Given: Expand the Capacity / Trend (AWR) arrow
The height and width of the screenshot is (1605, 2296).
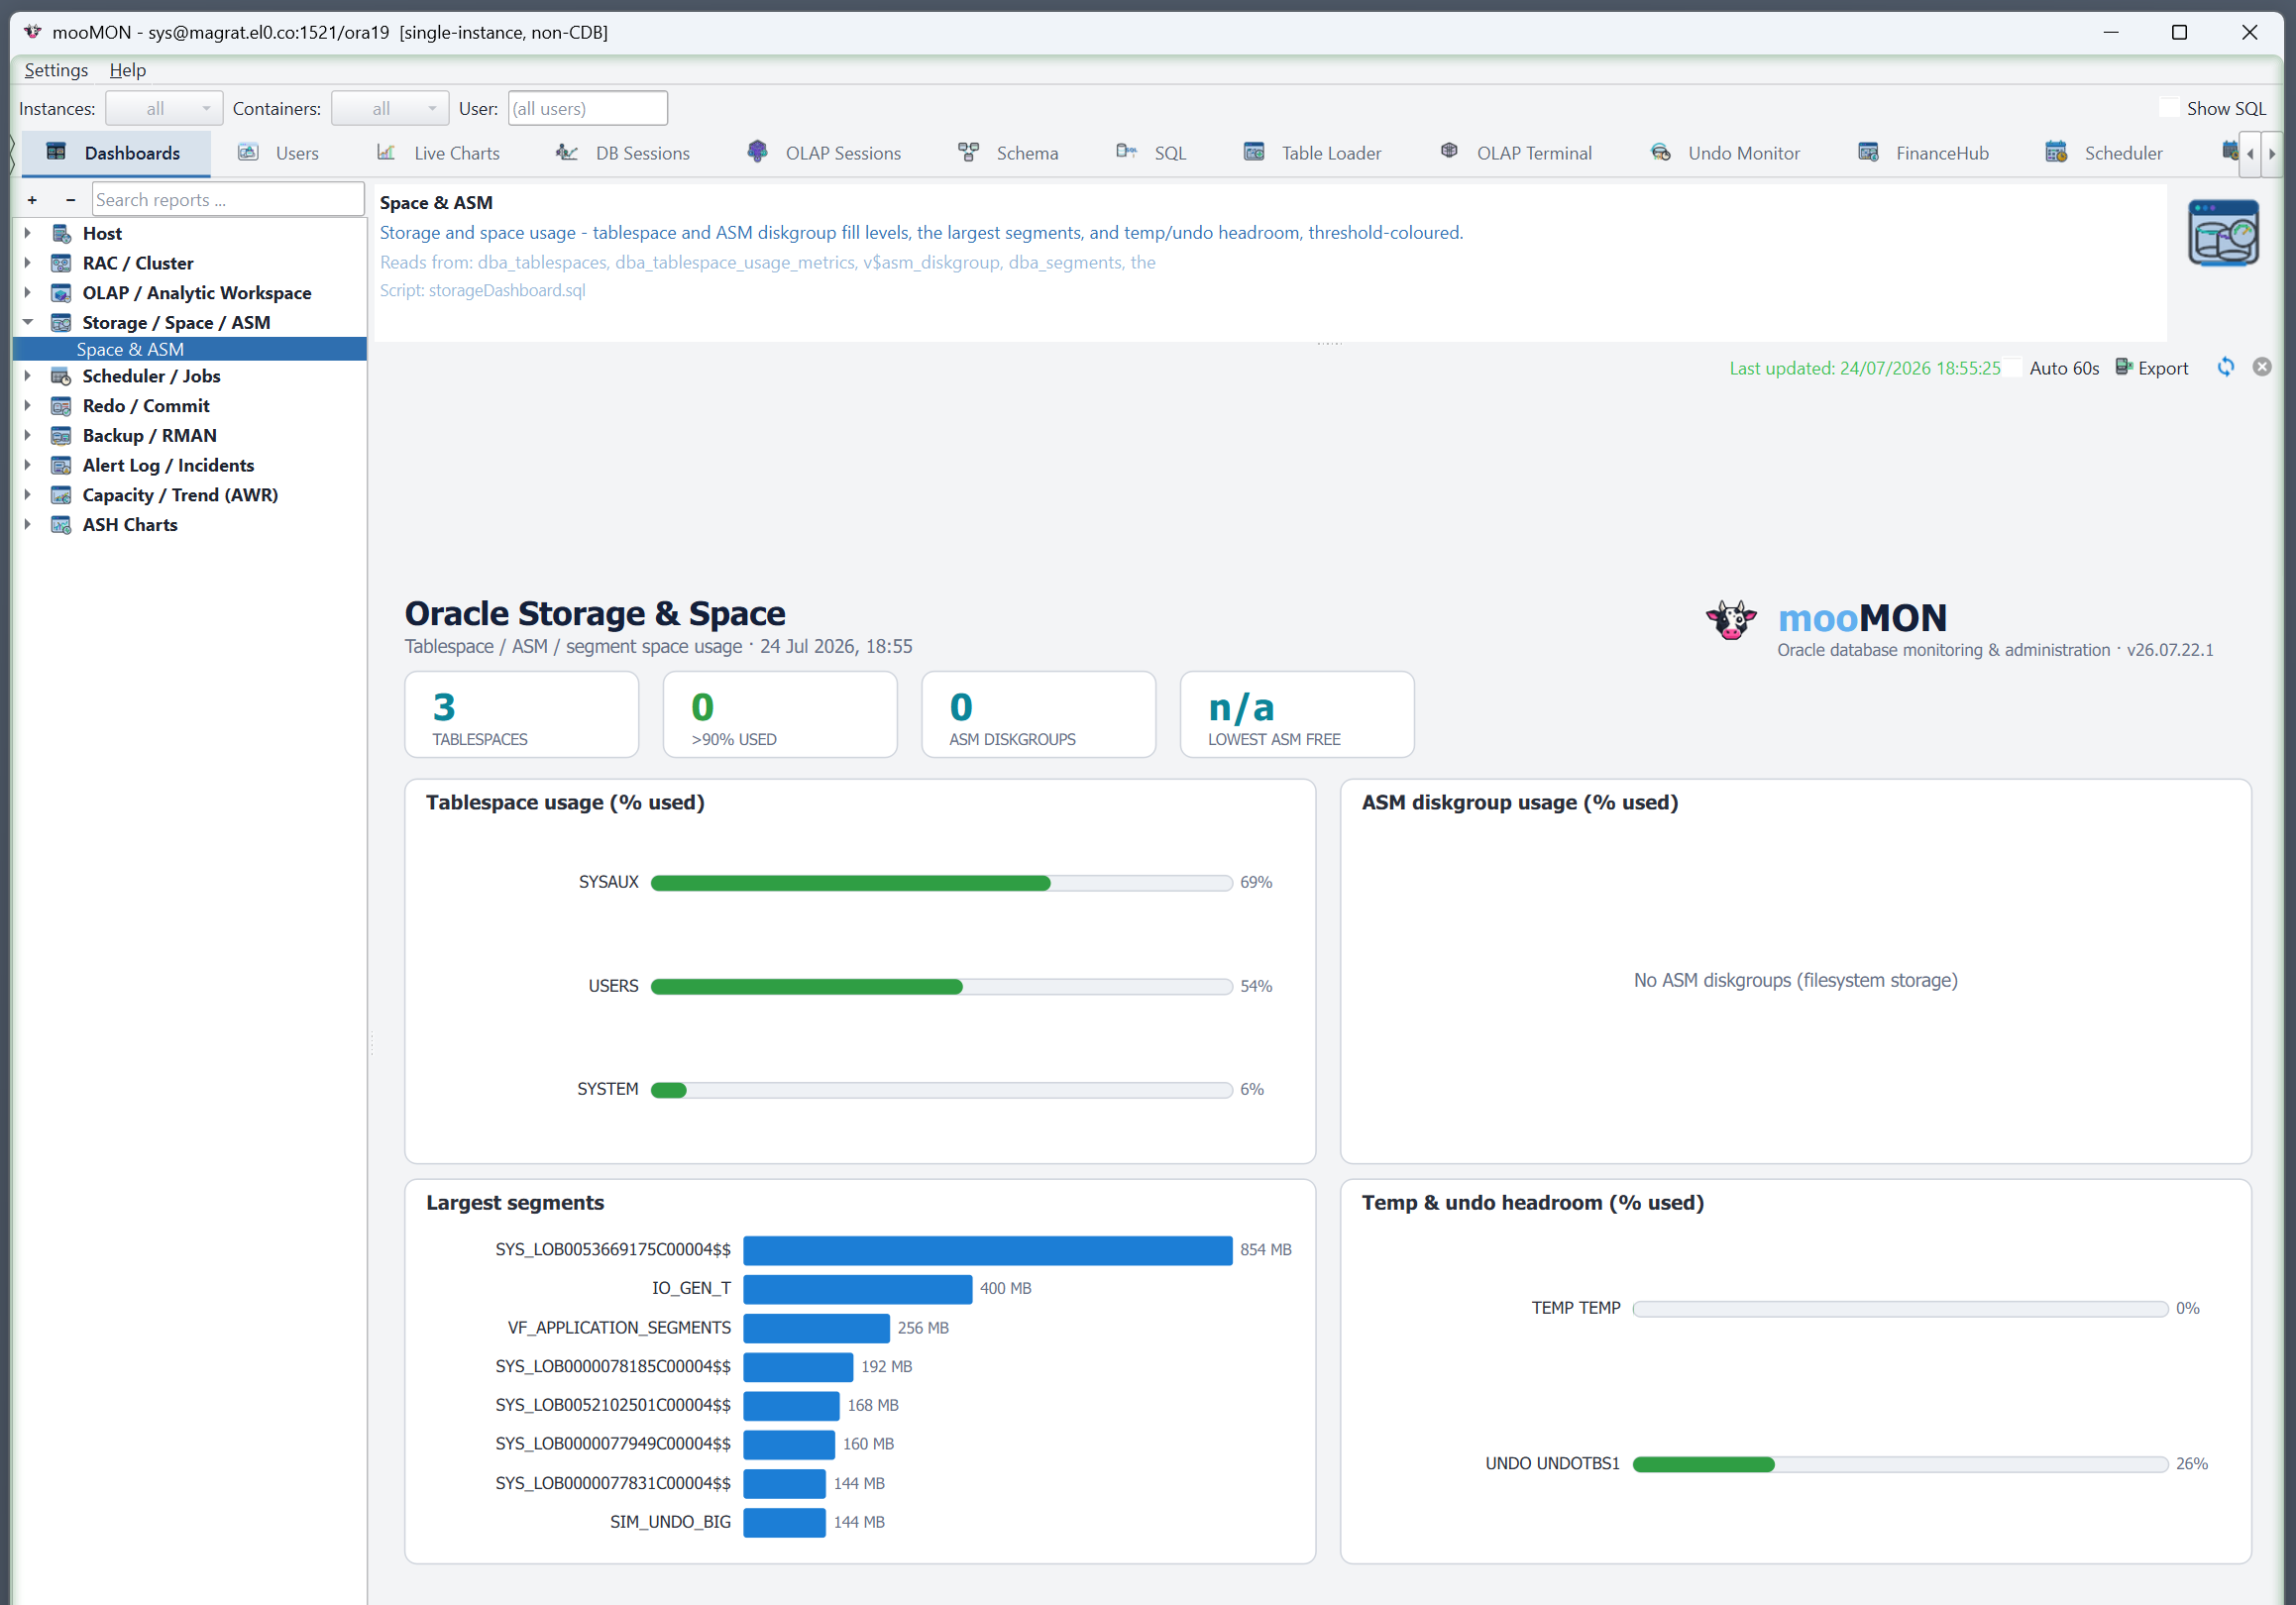Looking at the screenshot, I should pyautogui.click(x=28, y=495).
